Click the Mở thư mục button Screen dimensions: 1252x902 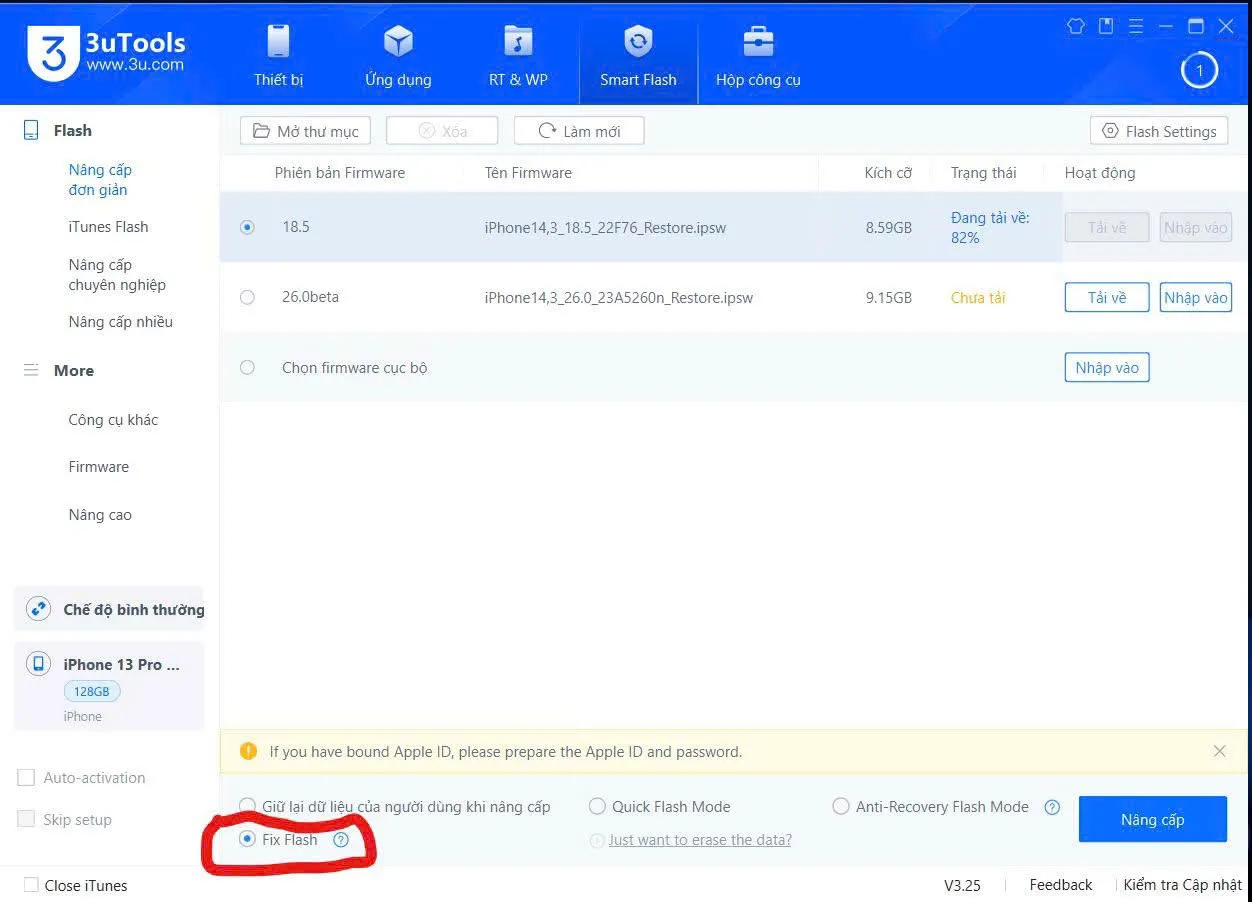(305, 131)
